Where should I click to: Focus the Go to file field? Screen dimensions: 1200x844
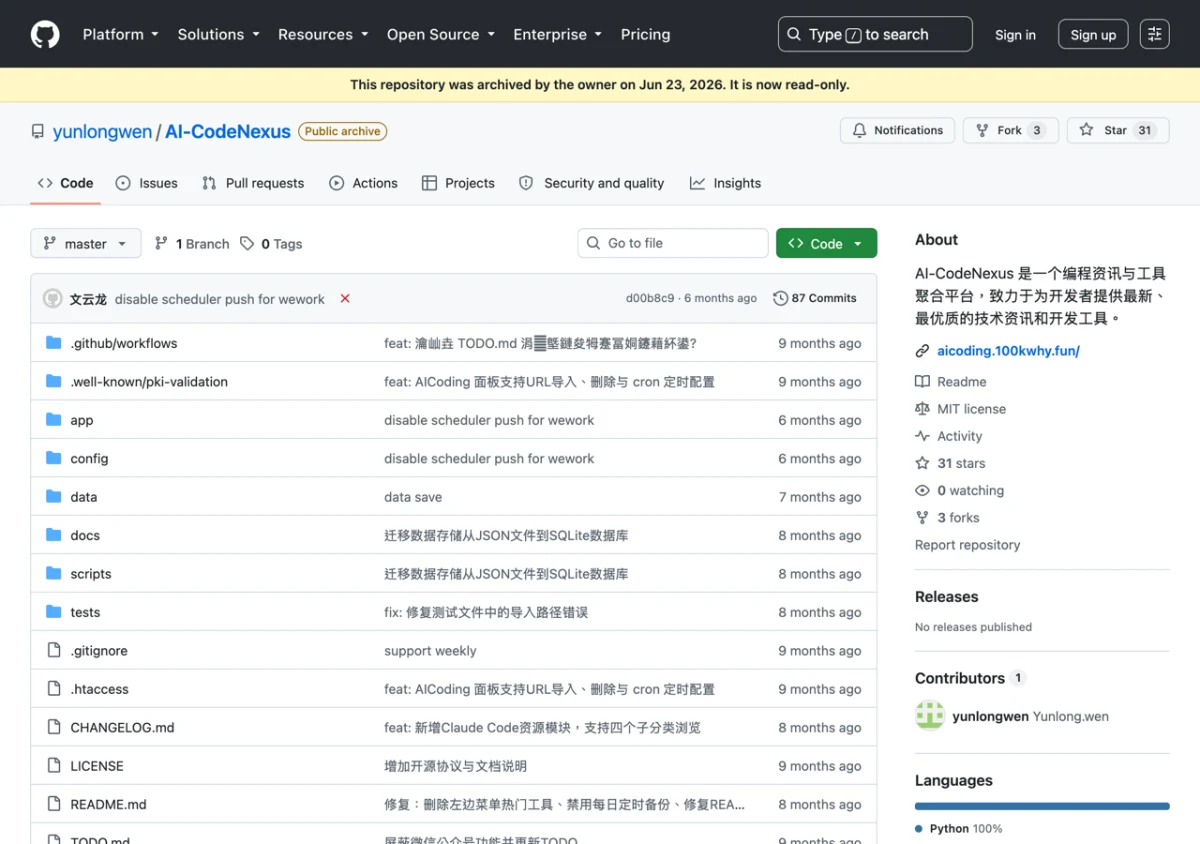click(673, 243)
